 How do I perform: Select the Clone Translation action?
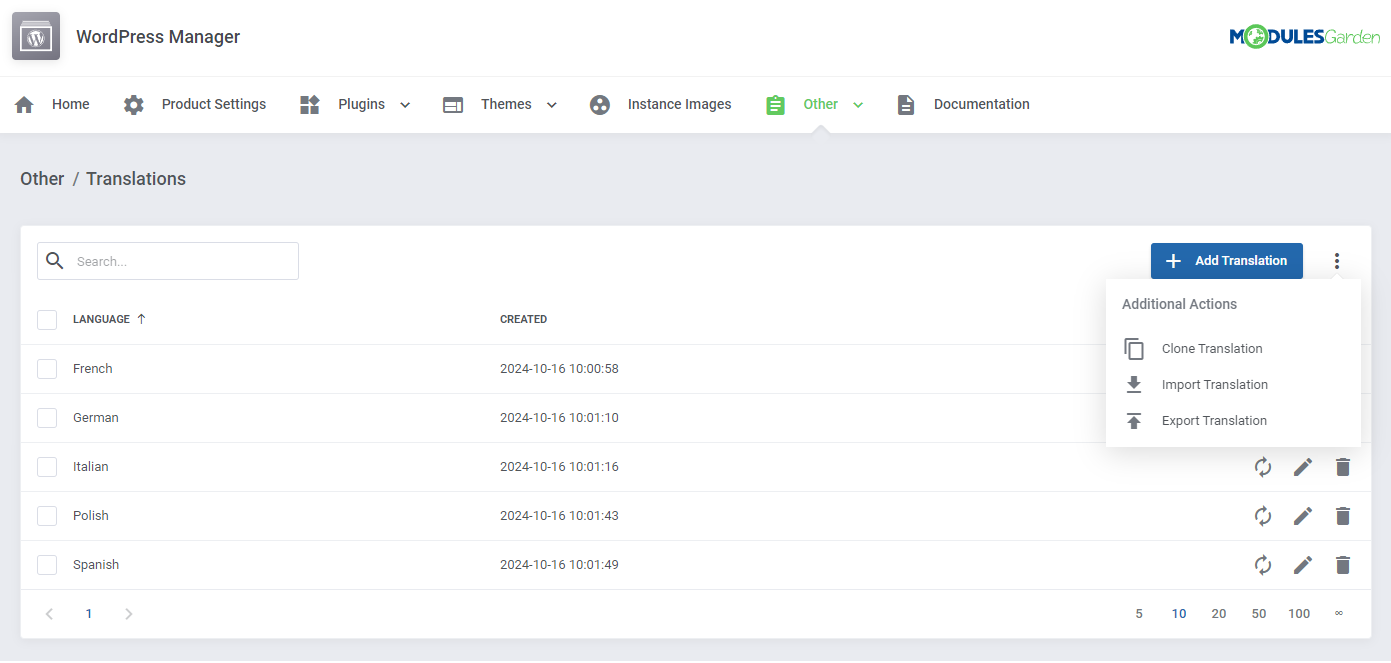[x=1211, y=348]
